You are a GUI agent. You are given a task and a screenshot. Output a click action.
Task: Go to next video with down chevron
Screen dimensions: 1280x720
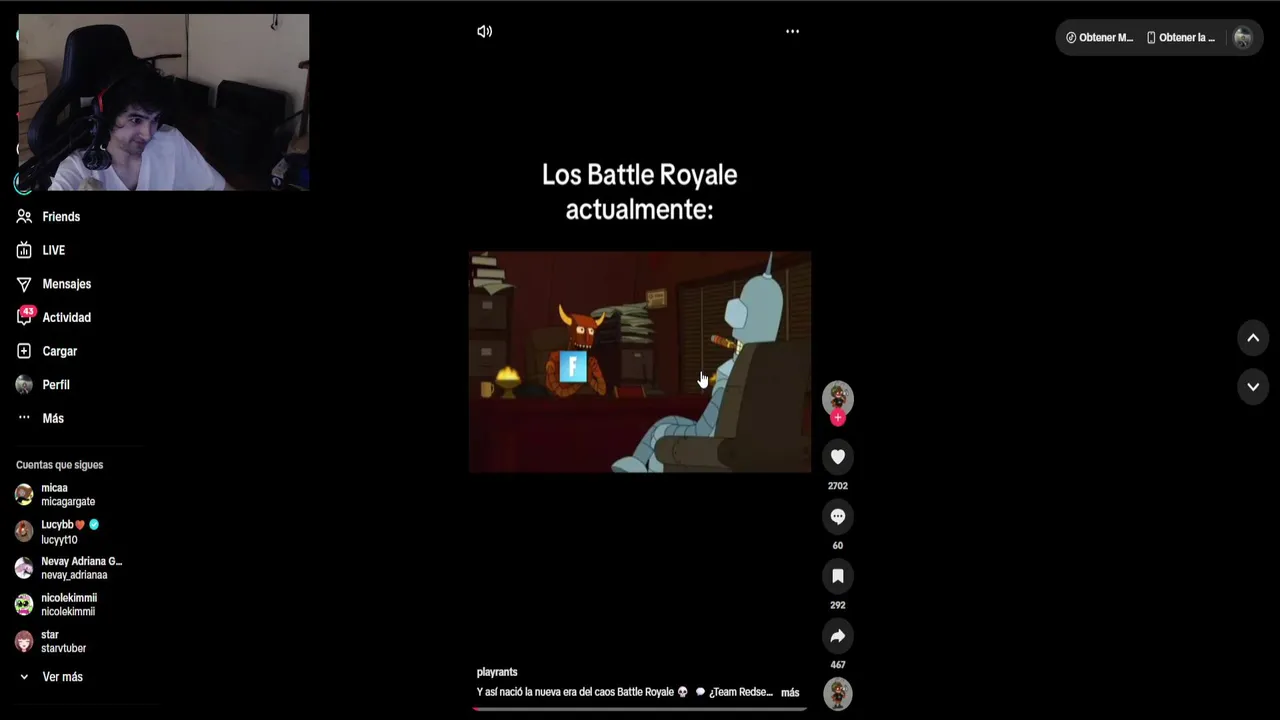(1253, 386)
